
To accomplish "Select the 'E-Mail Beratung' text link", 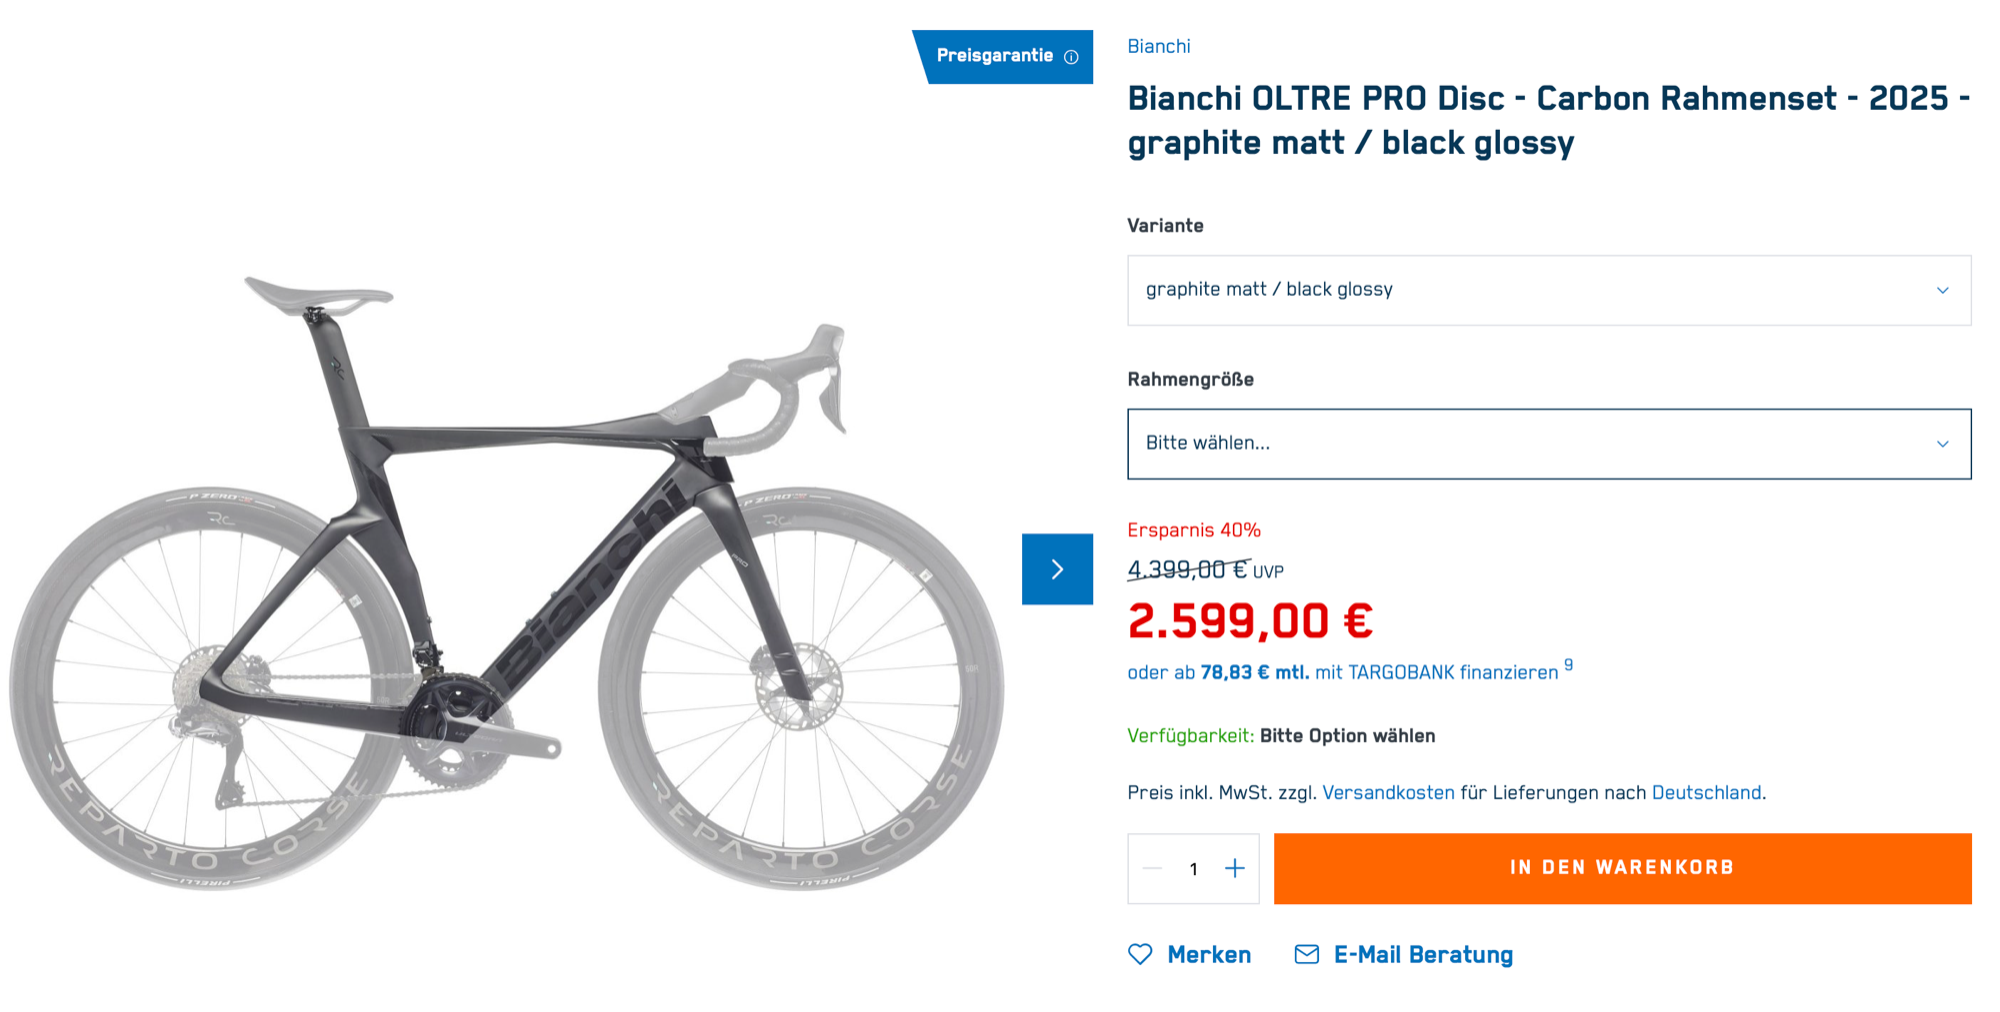I will [1423, 954].
